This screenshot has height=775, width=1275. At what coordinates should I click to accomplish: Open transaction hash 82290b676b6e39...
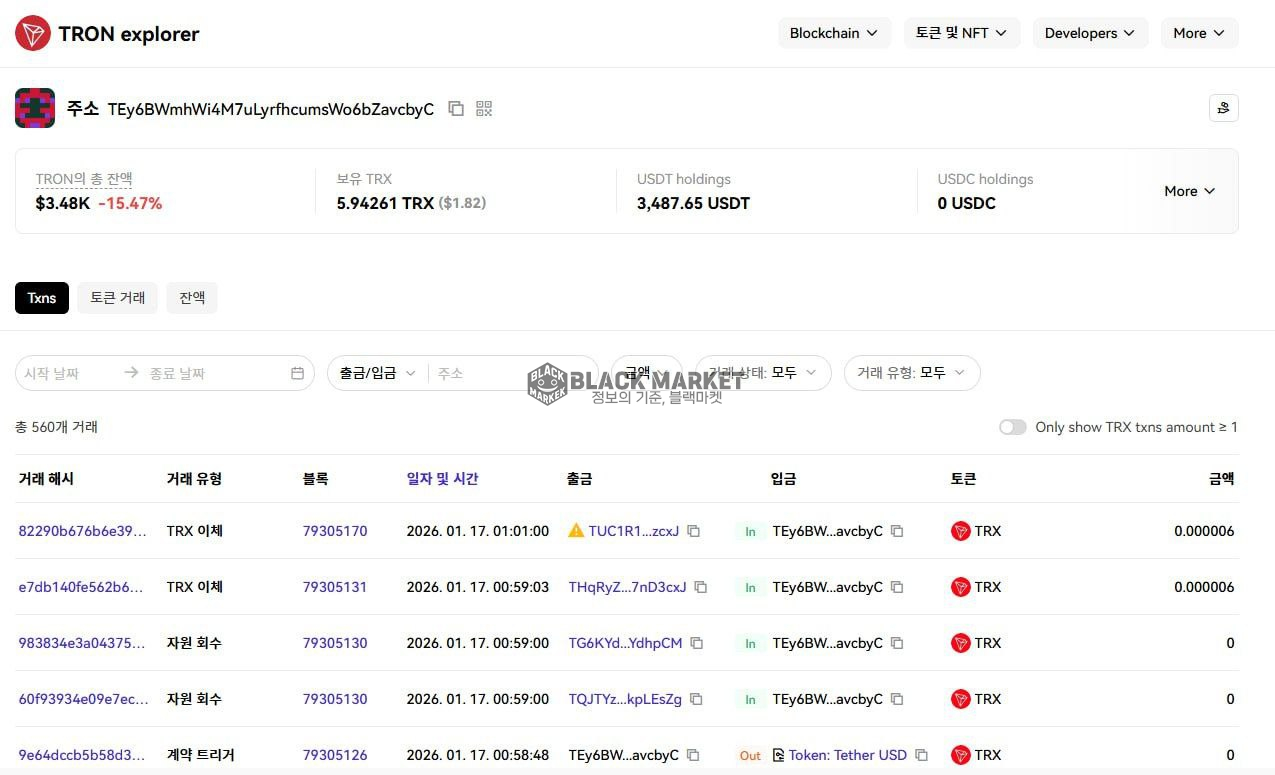tap(82, 531)
